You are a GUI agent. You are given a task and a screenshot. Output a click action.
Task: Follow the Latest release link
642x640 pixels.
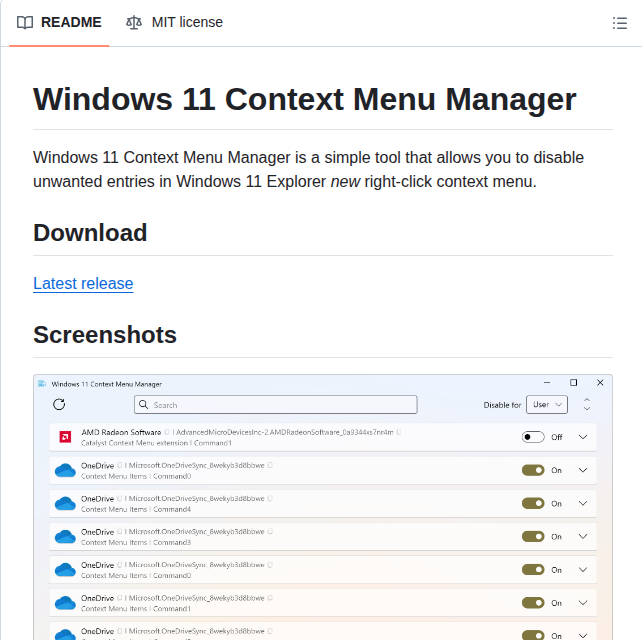(83, 283)
